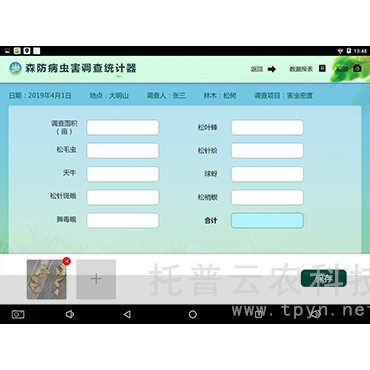Add a new photo with the plus tile
Screen dimensions: 370x370
(x=96, y=279)
